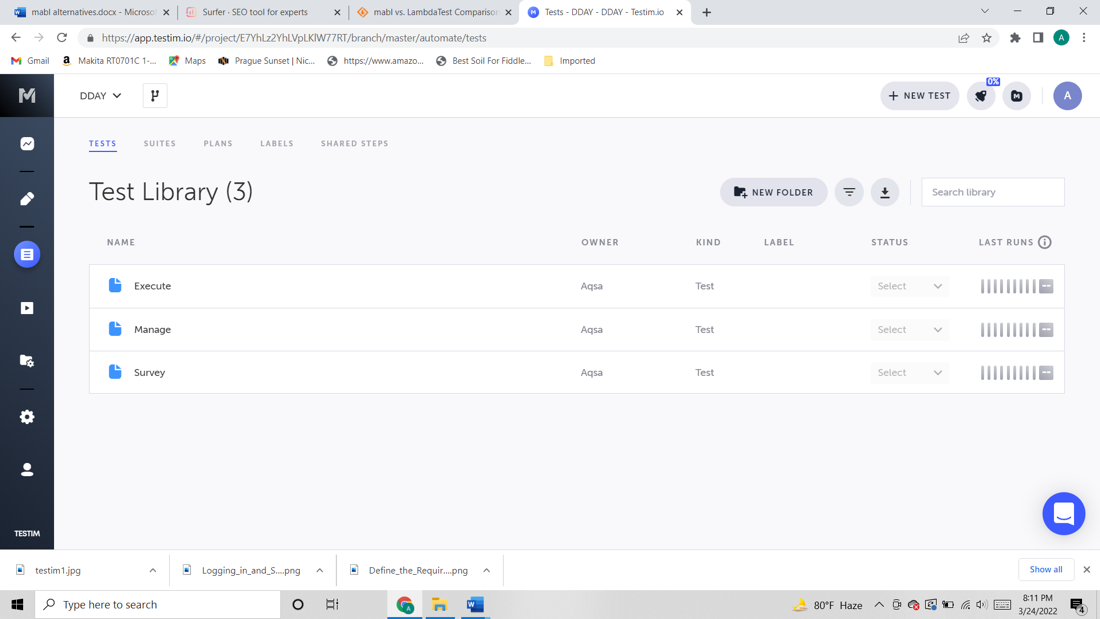Open the settings gear icon in sidebar

click(x=27, y=417)
